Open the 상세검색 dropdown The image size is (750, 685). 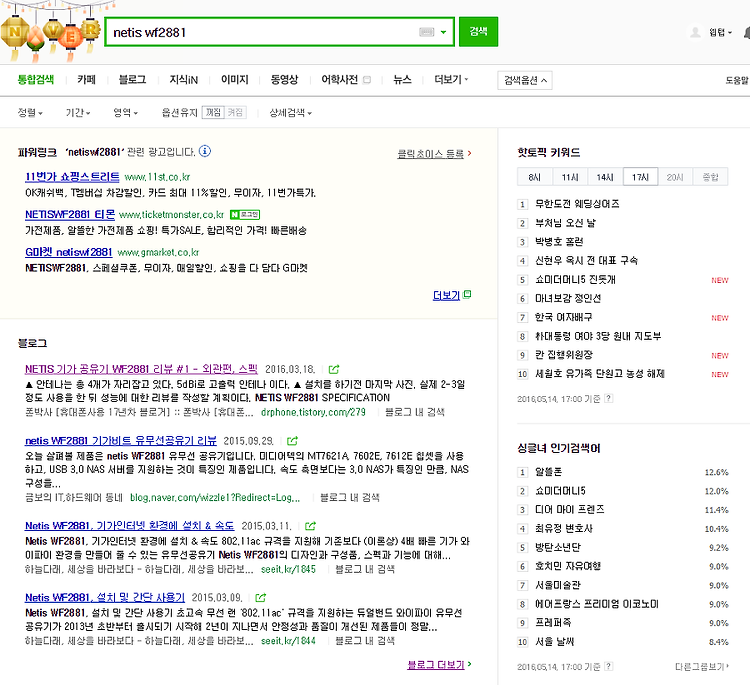point(290,113)
